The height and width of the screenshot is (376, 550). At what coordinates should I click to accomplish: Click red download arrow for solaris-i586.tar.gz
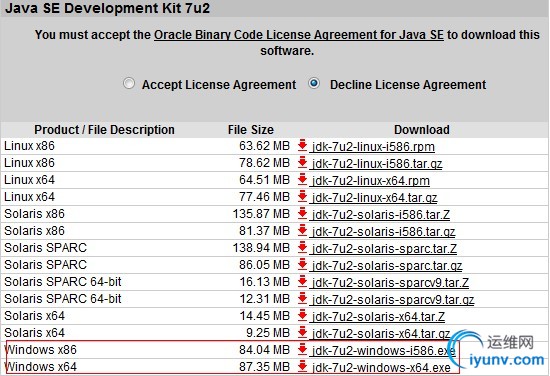[302, 230]
